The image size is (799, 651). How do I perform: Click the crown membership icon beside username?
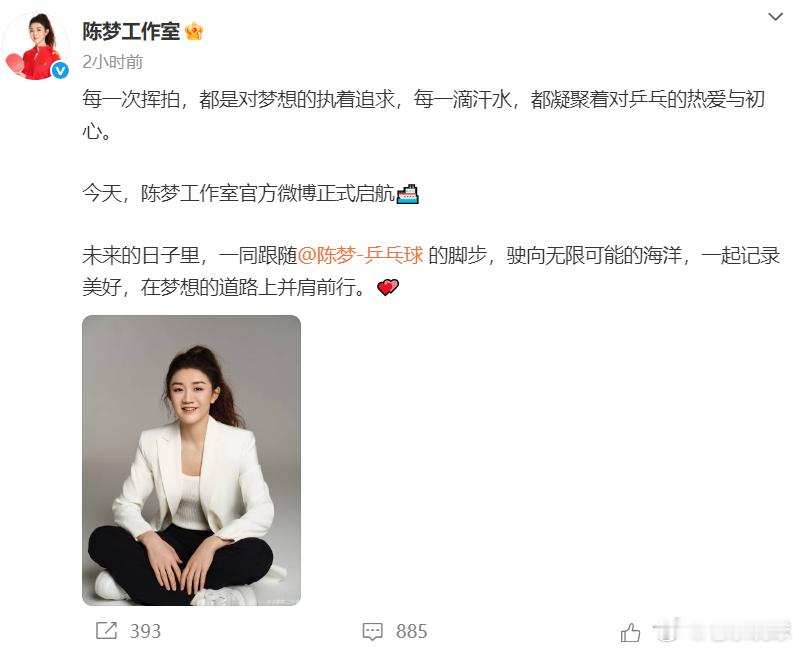(194, 32)
